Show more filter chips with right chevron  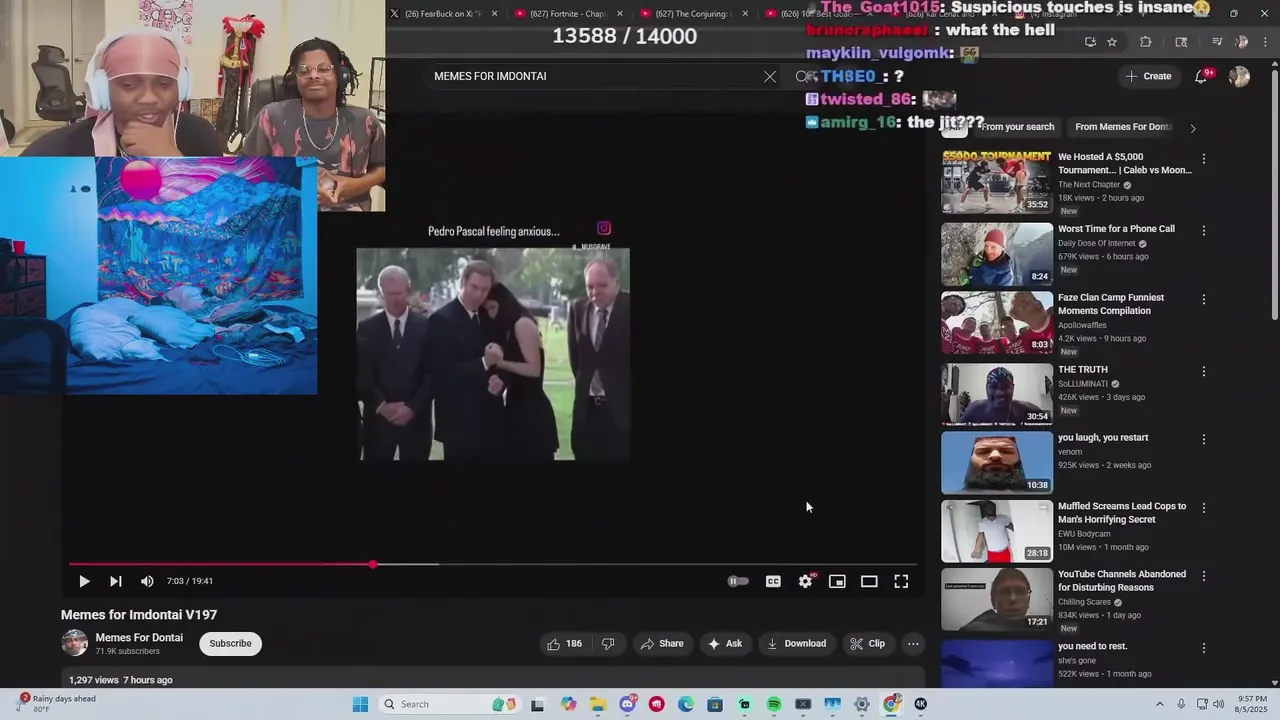tap(1193, 128)
